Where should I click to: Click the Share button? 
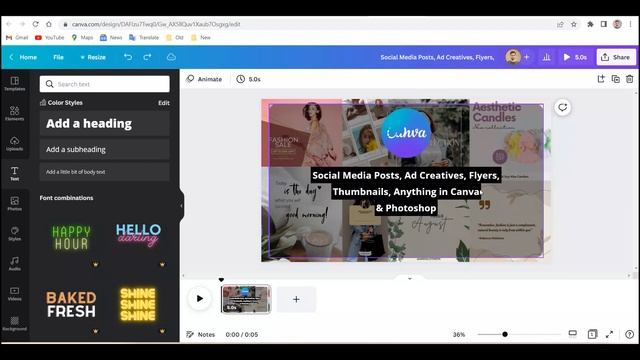coord(616,57)
